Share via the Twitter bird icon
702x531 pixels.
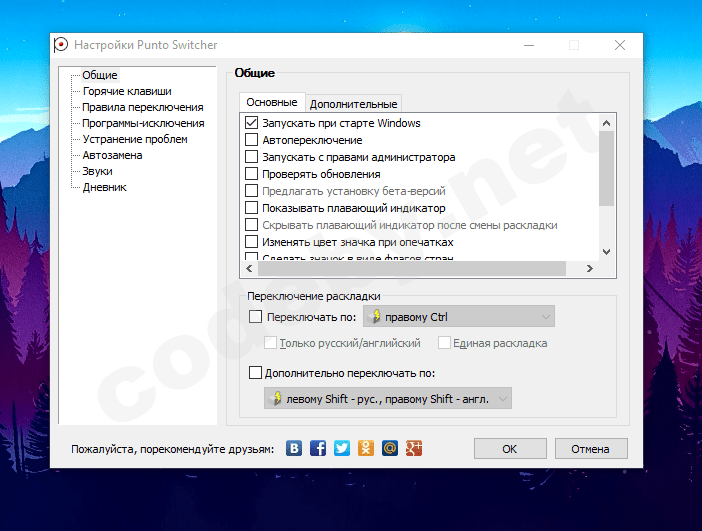[342, 448]
